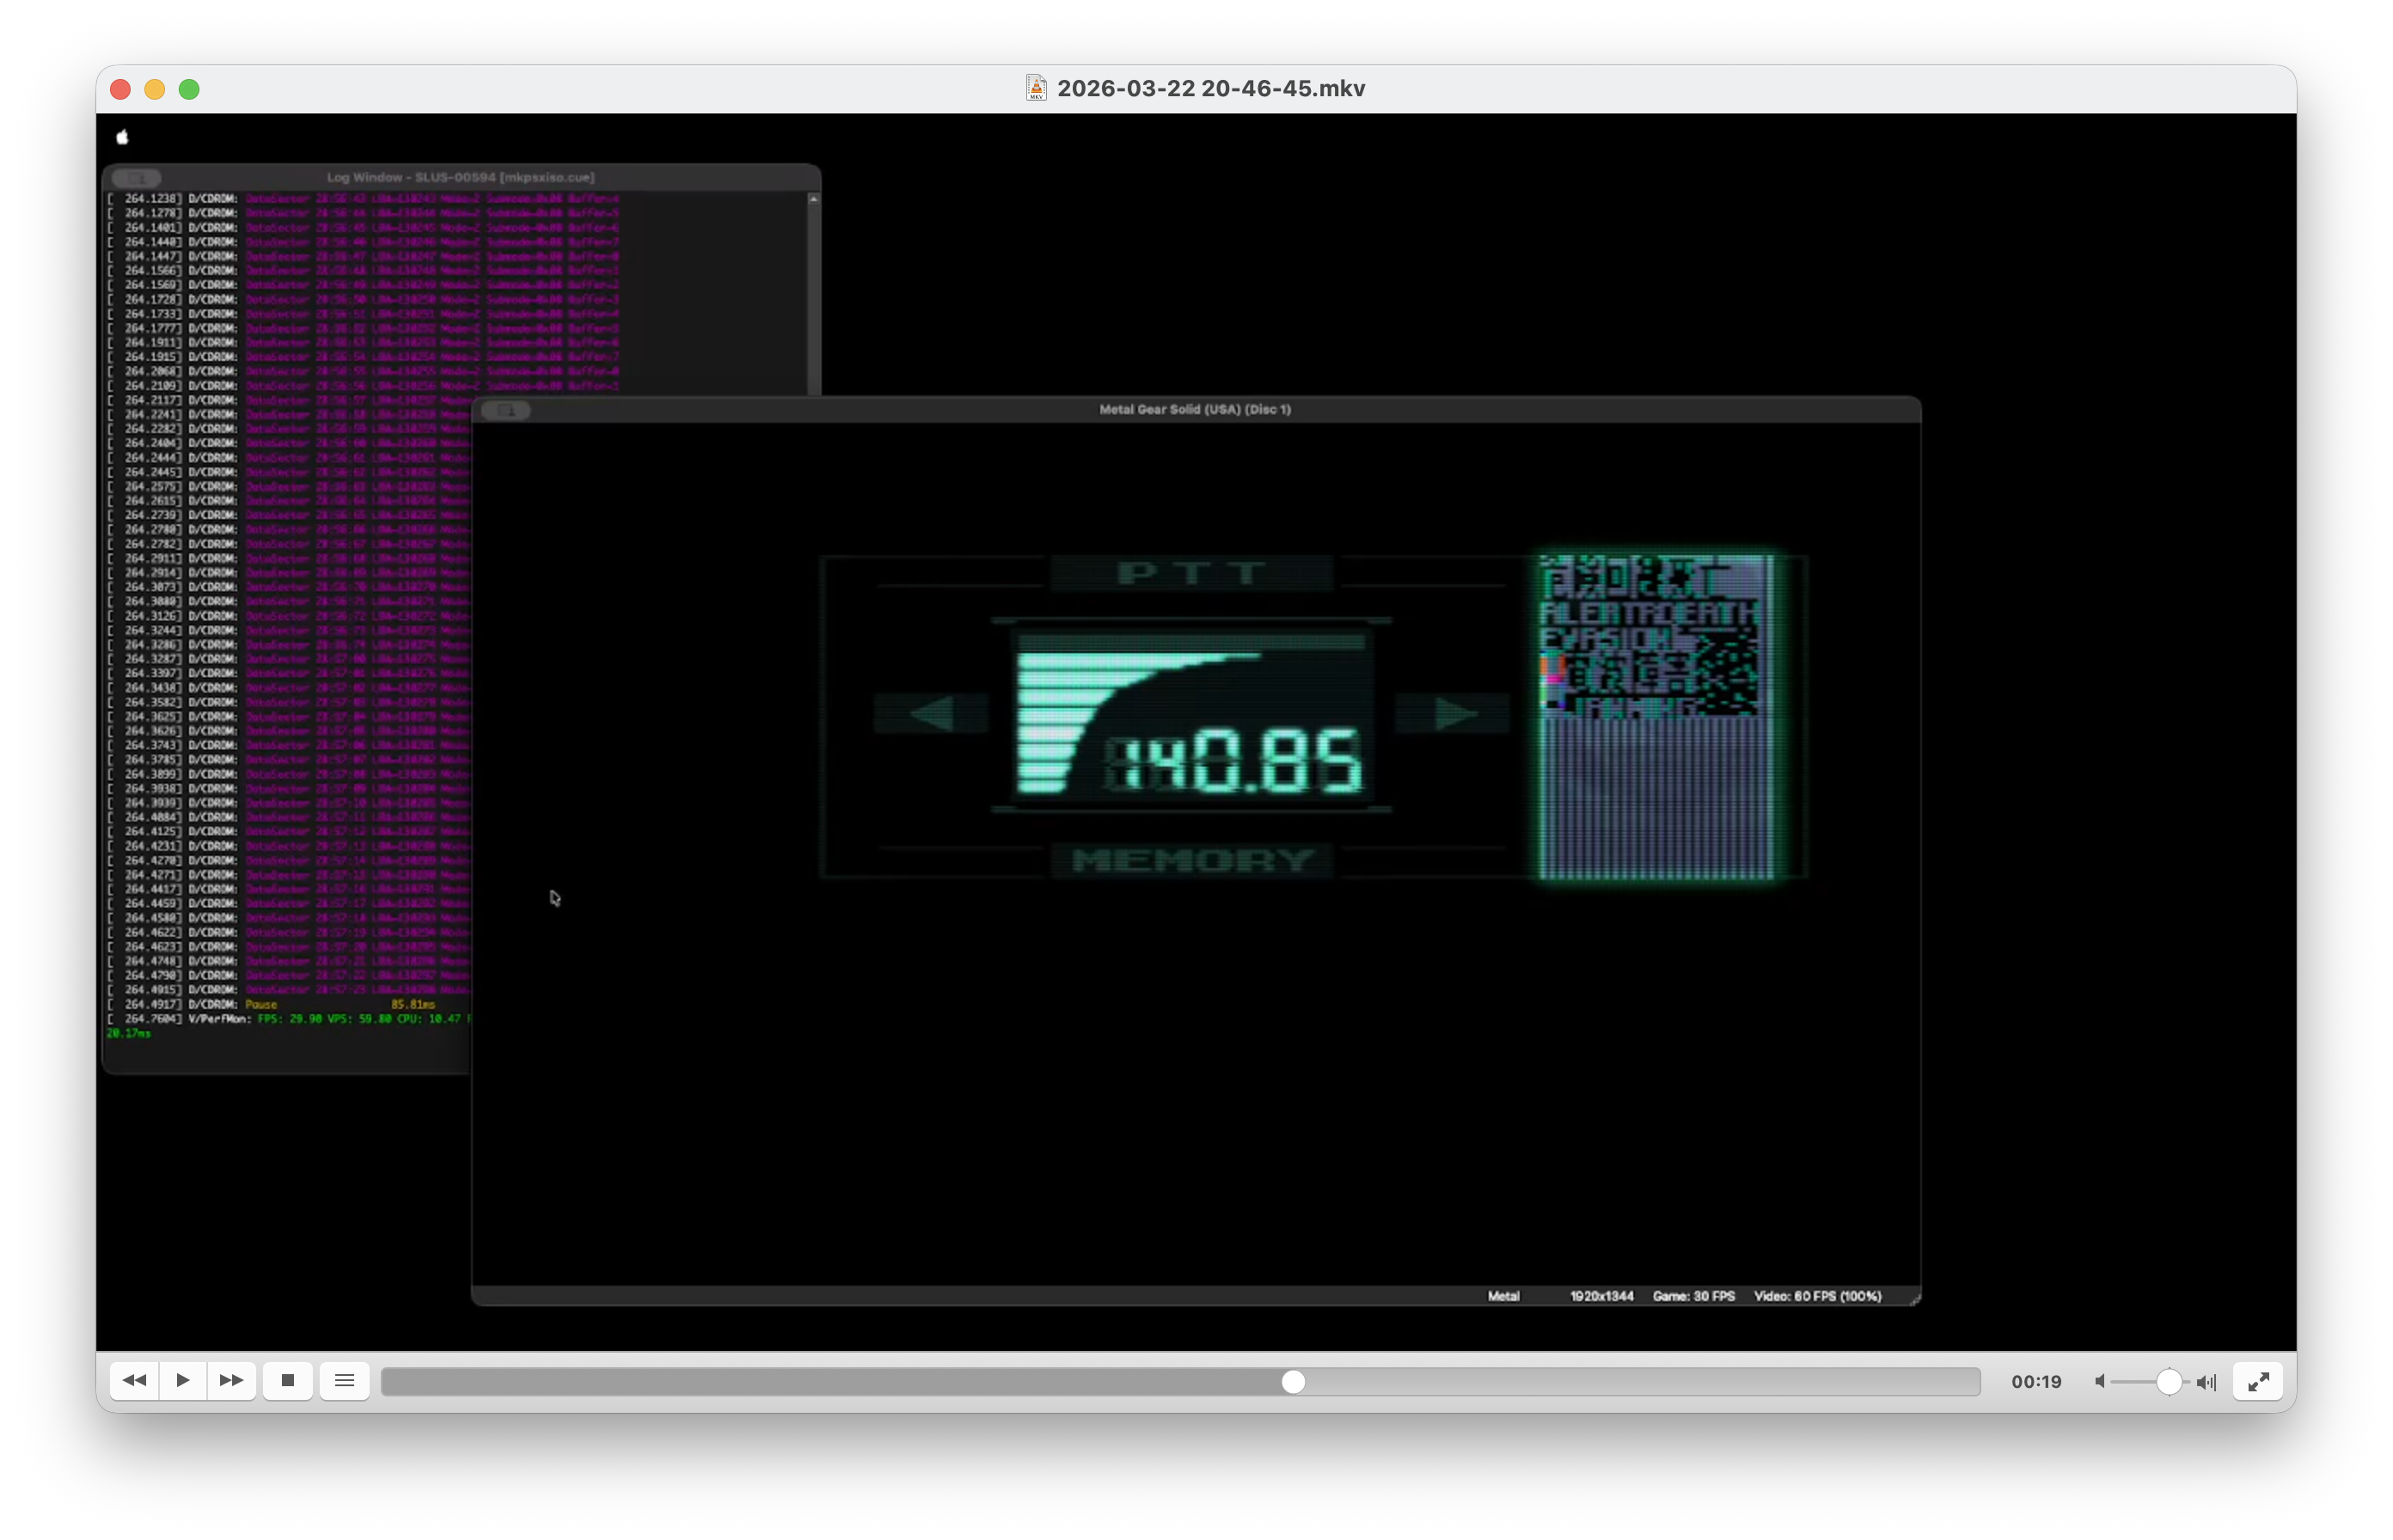The image size is (2393, 1540).
Task: Click the MKV file icon in title
Action: coord(1036,88)
